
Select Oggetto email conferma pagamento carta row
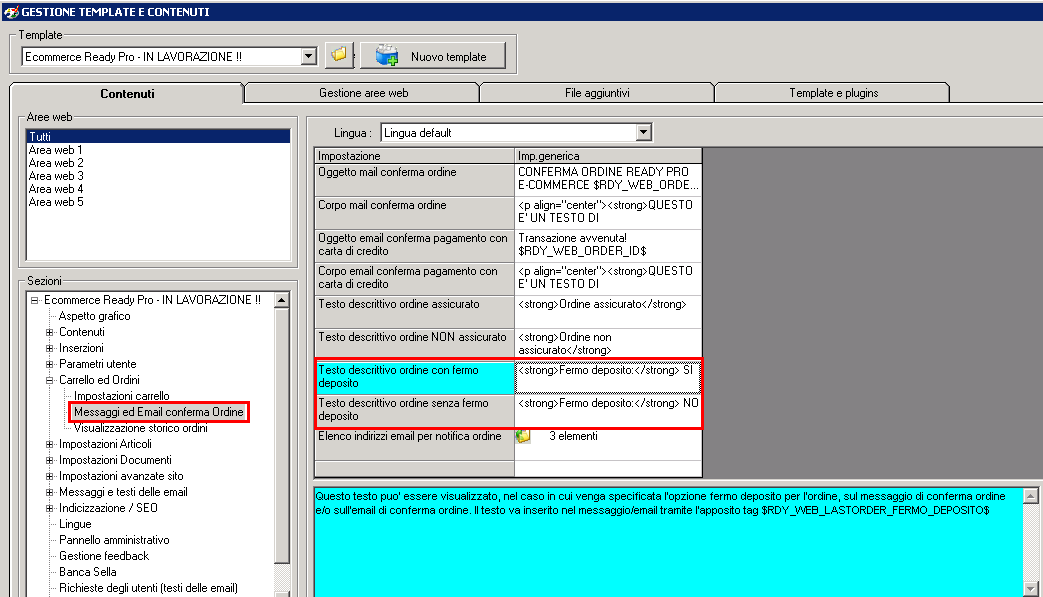(414, 246)
